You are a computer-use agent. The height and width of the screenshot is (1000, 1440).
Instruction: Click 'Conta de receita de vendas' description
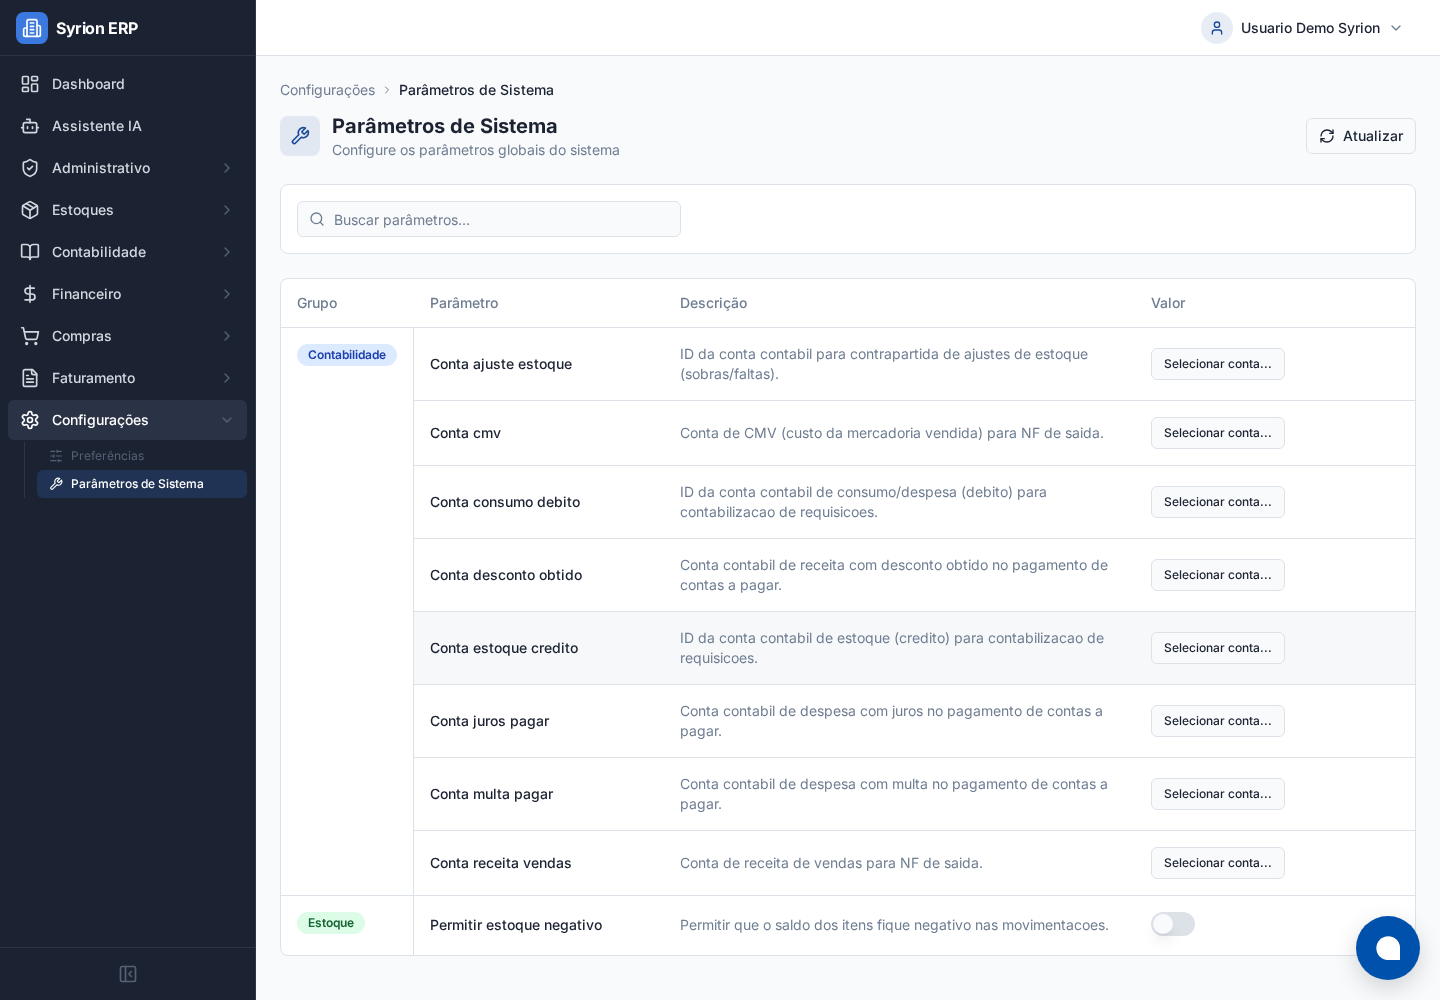[831, 863]
